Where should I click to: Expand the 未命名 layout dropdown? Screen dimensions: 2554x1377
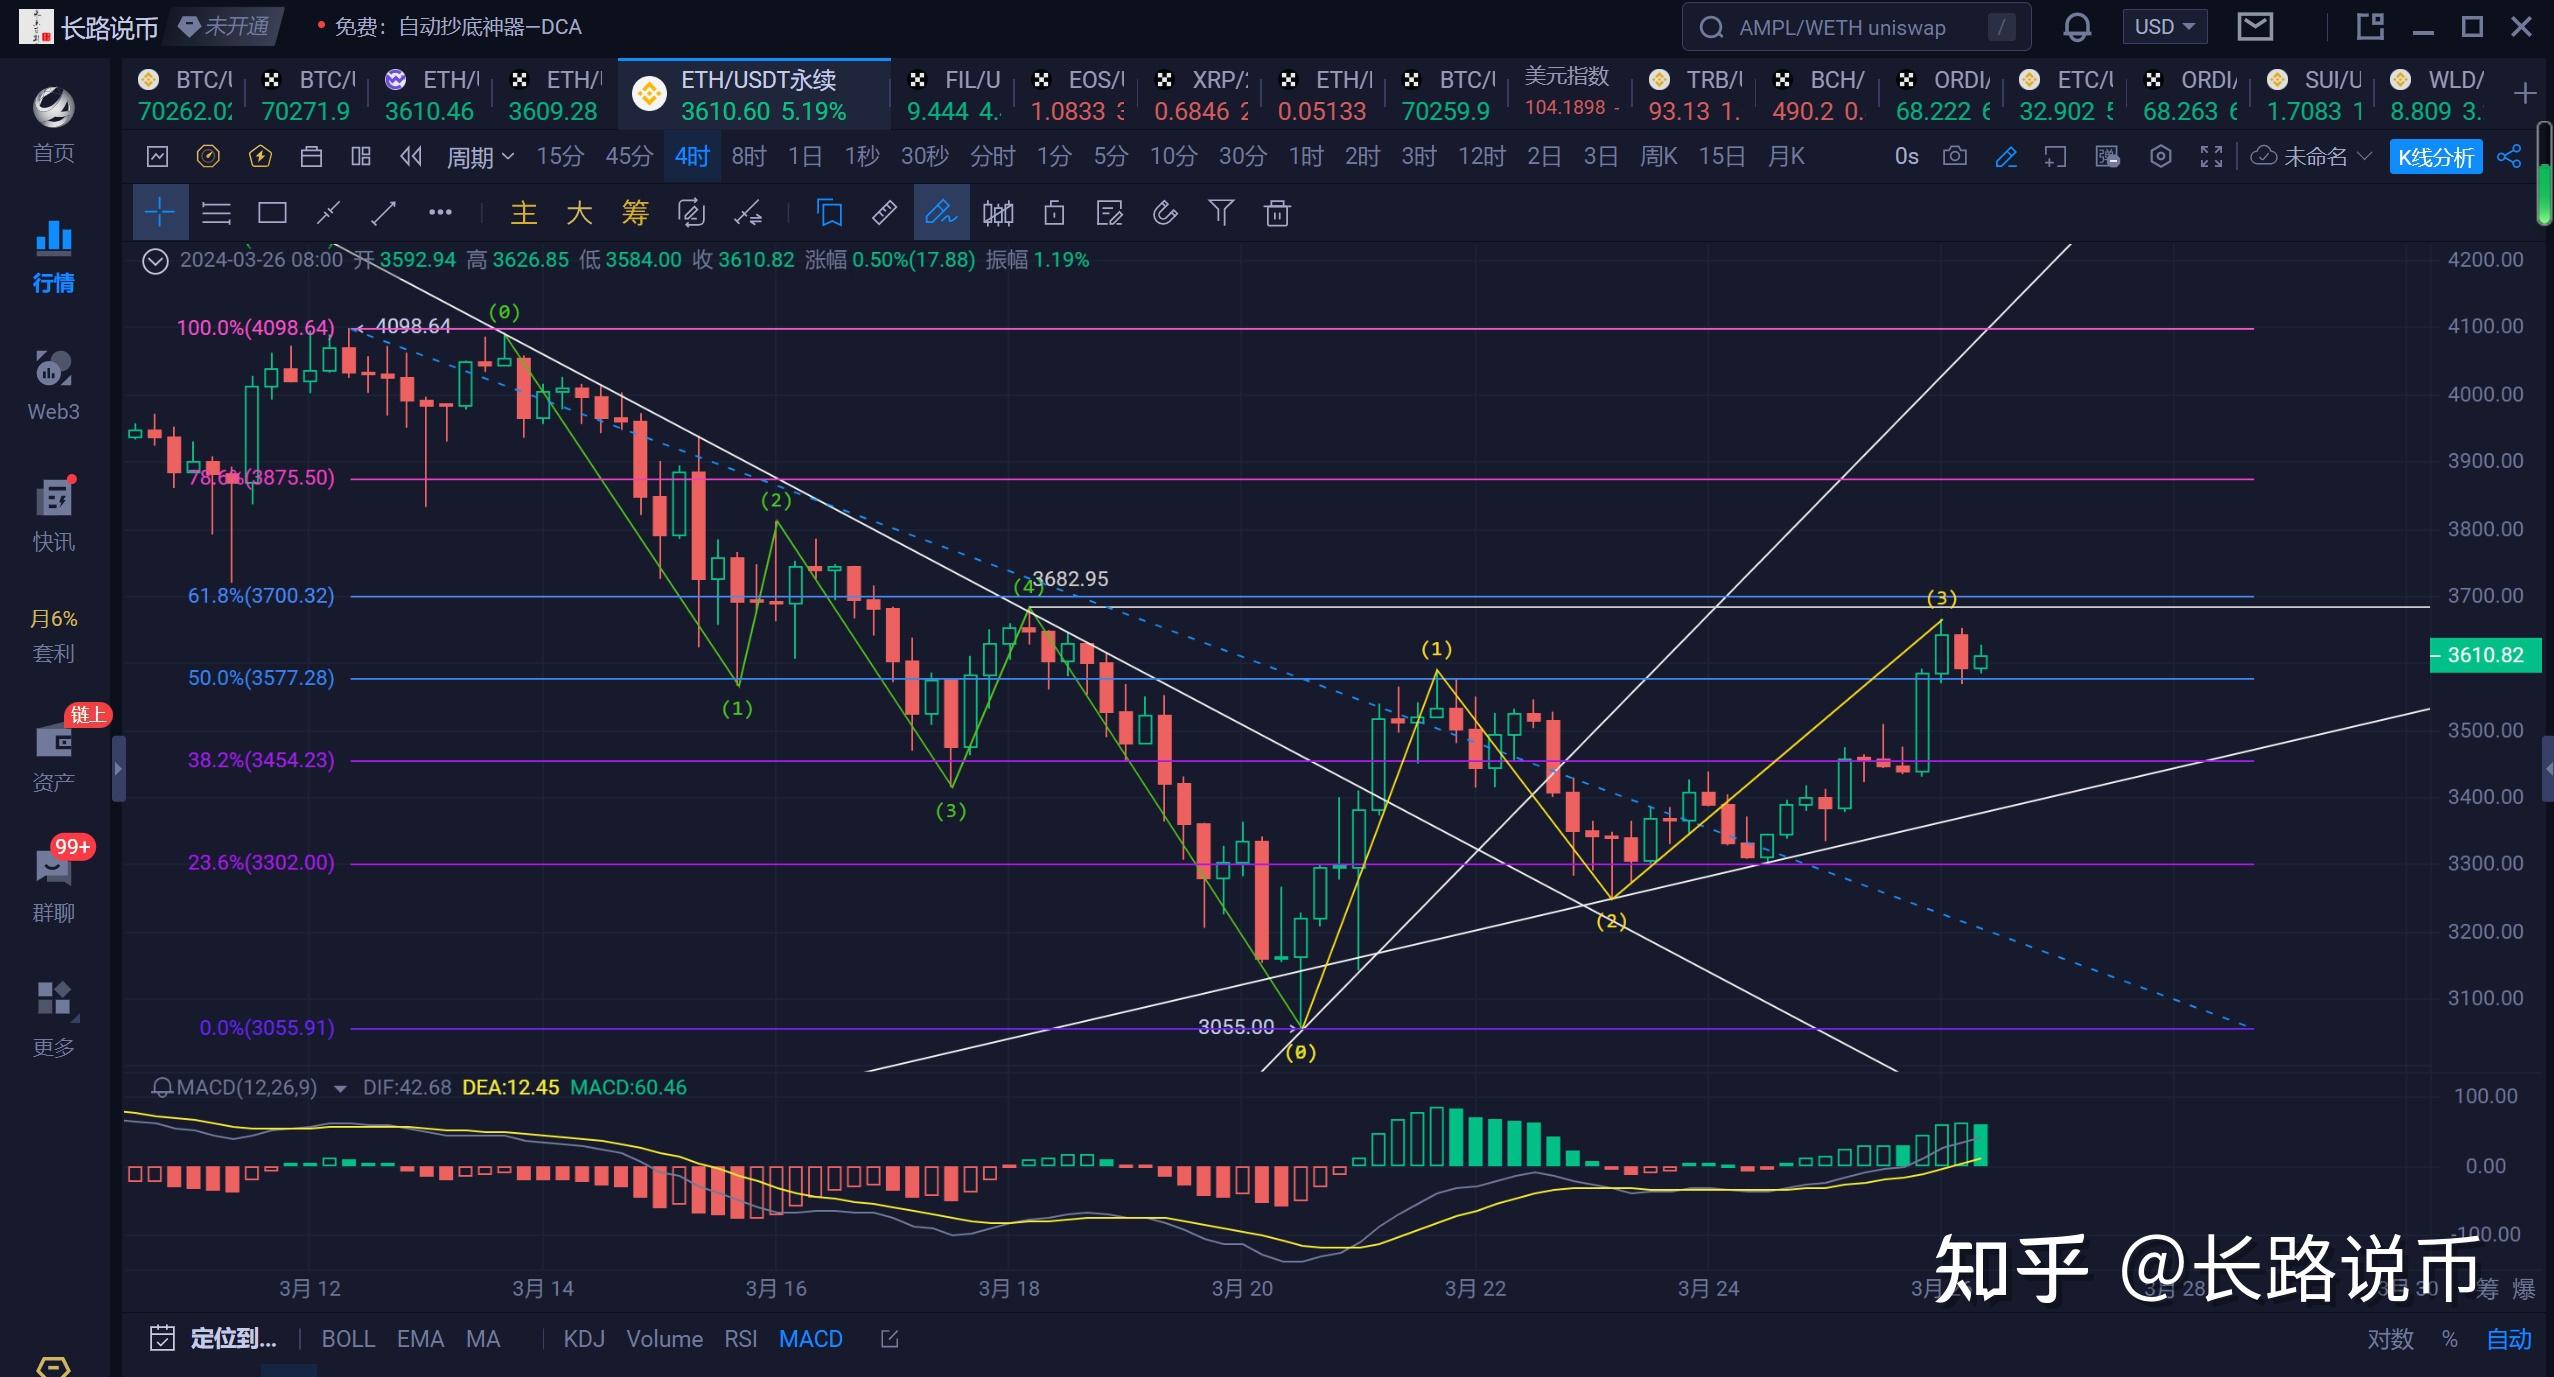[x=2315, y=157]
